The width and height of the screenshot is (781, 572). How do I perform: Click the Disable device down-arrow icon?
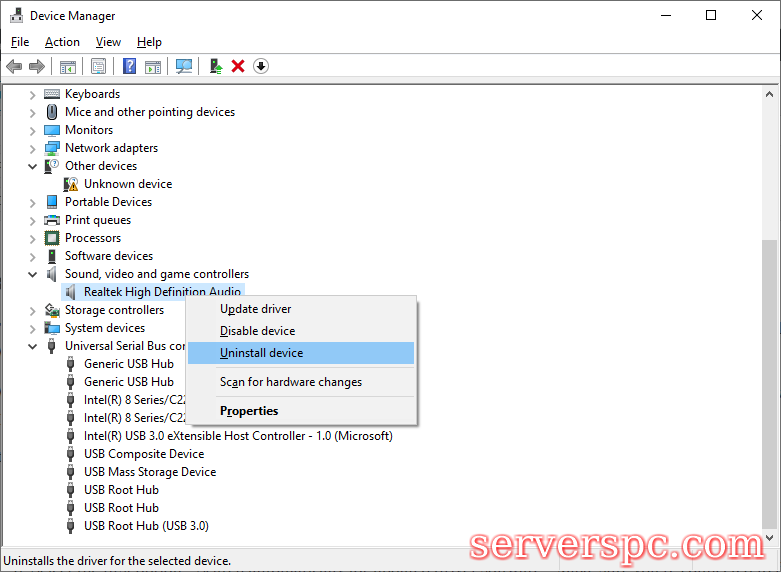click(x=261, y=66)
